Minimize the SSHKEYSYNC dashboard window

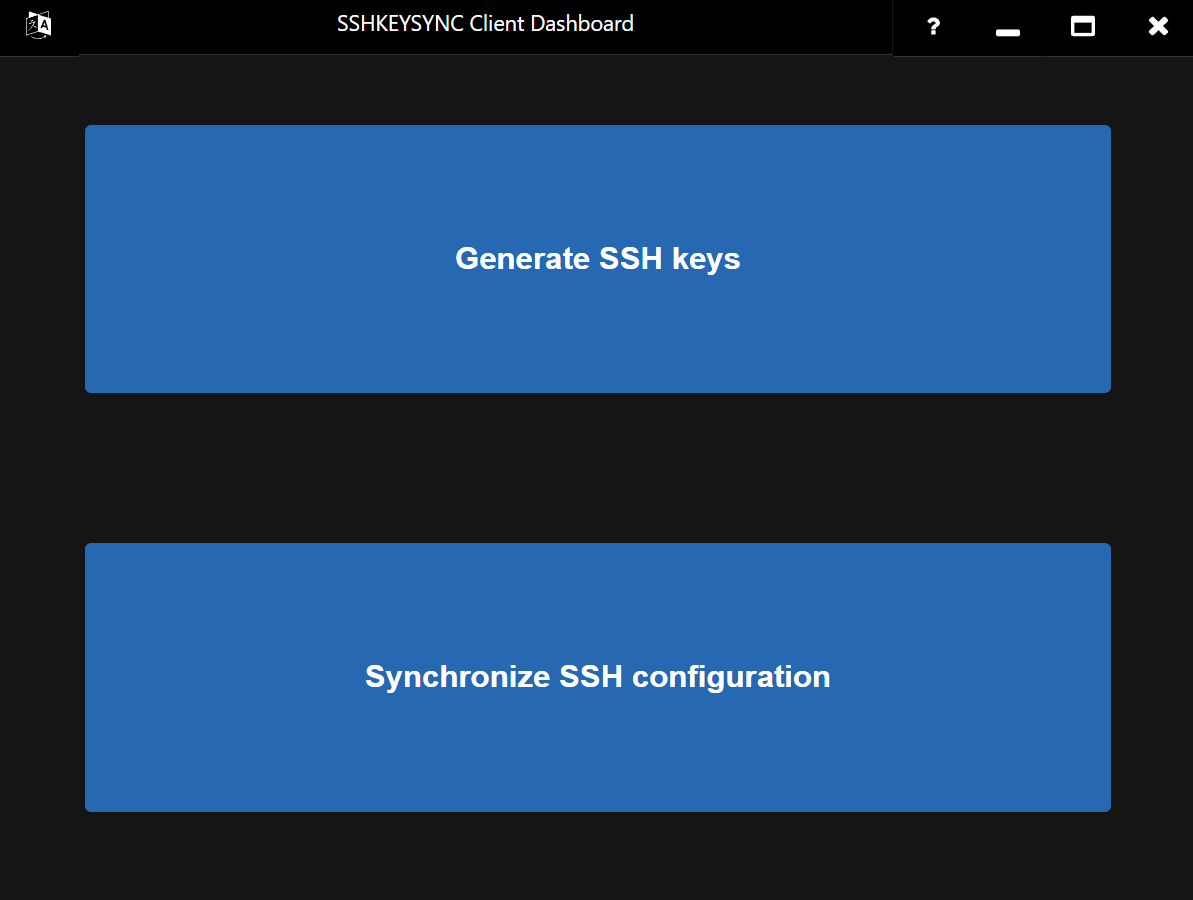point(1007,29)
